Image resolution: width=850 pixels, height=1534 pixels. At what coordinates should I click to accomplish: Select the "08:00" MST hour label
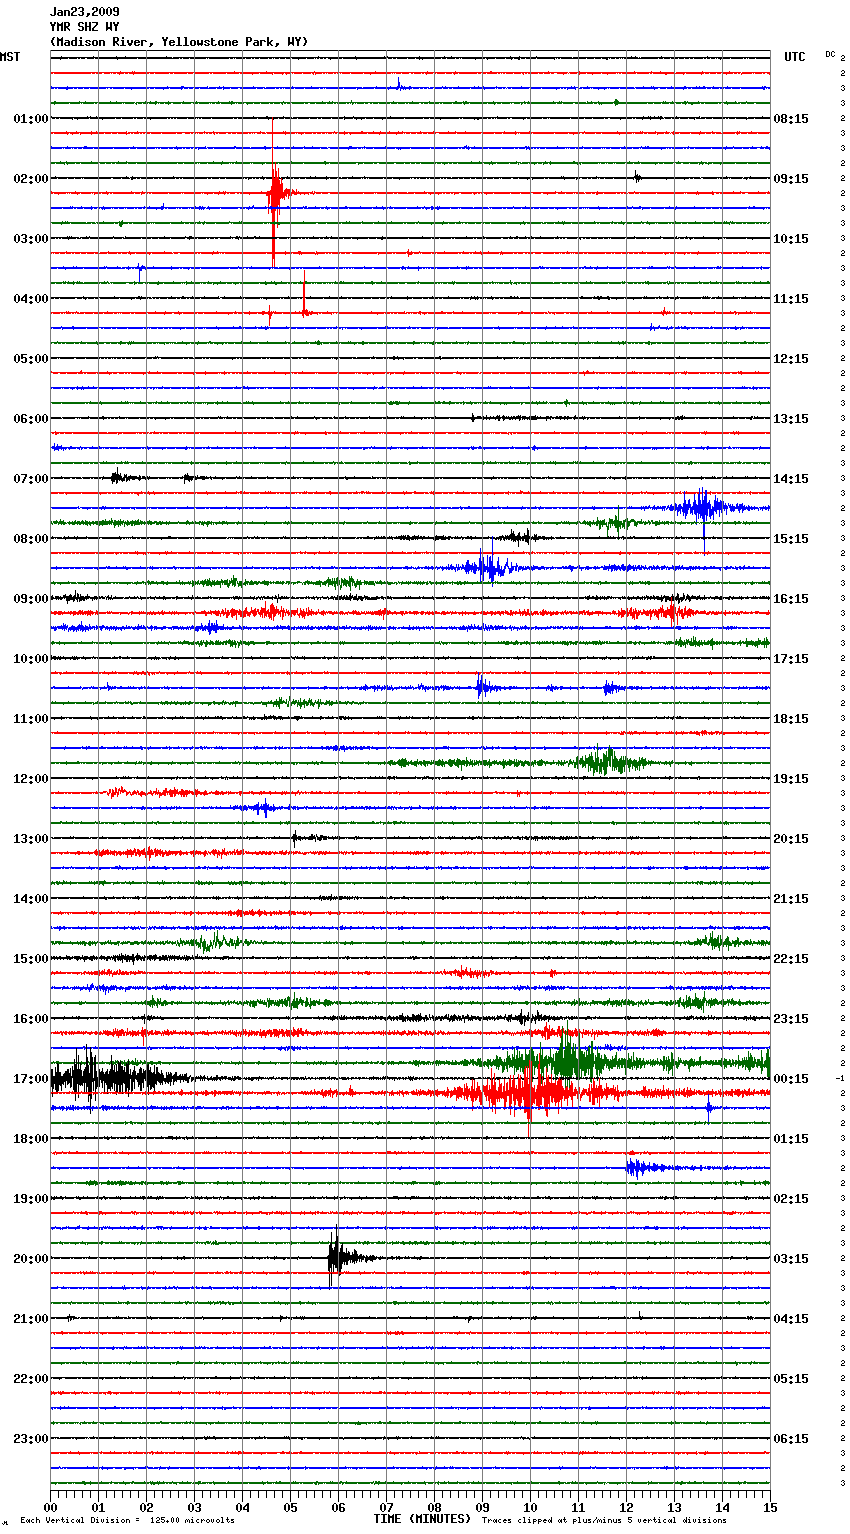pos(31,539)
